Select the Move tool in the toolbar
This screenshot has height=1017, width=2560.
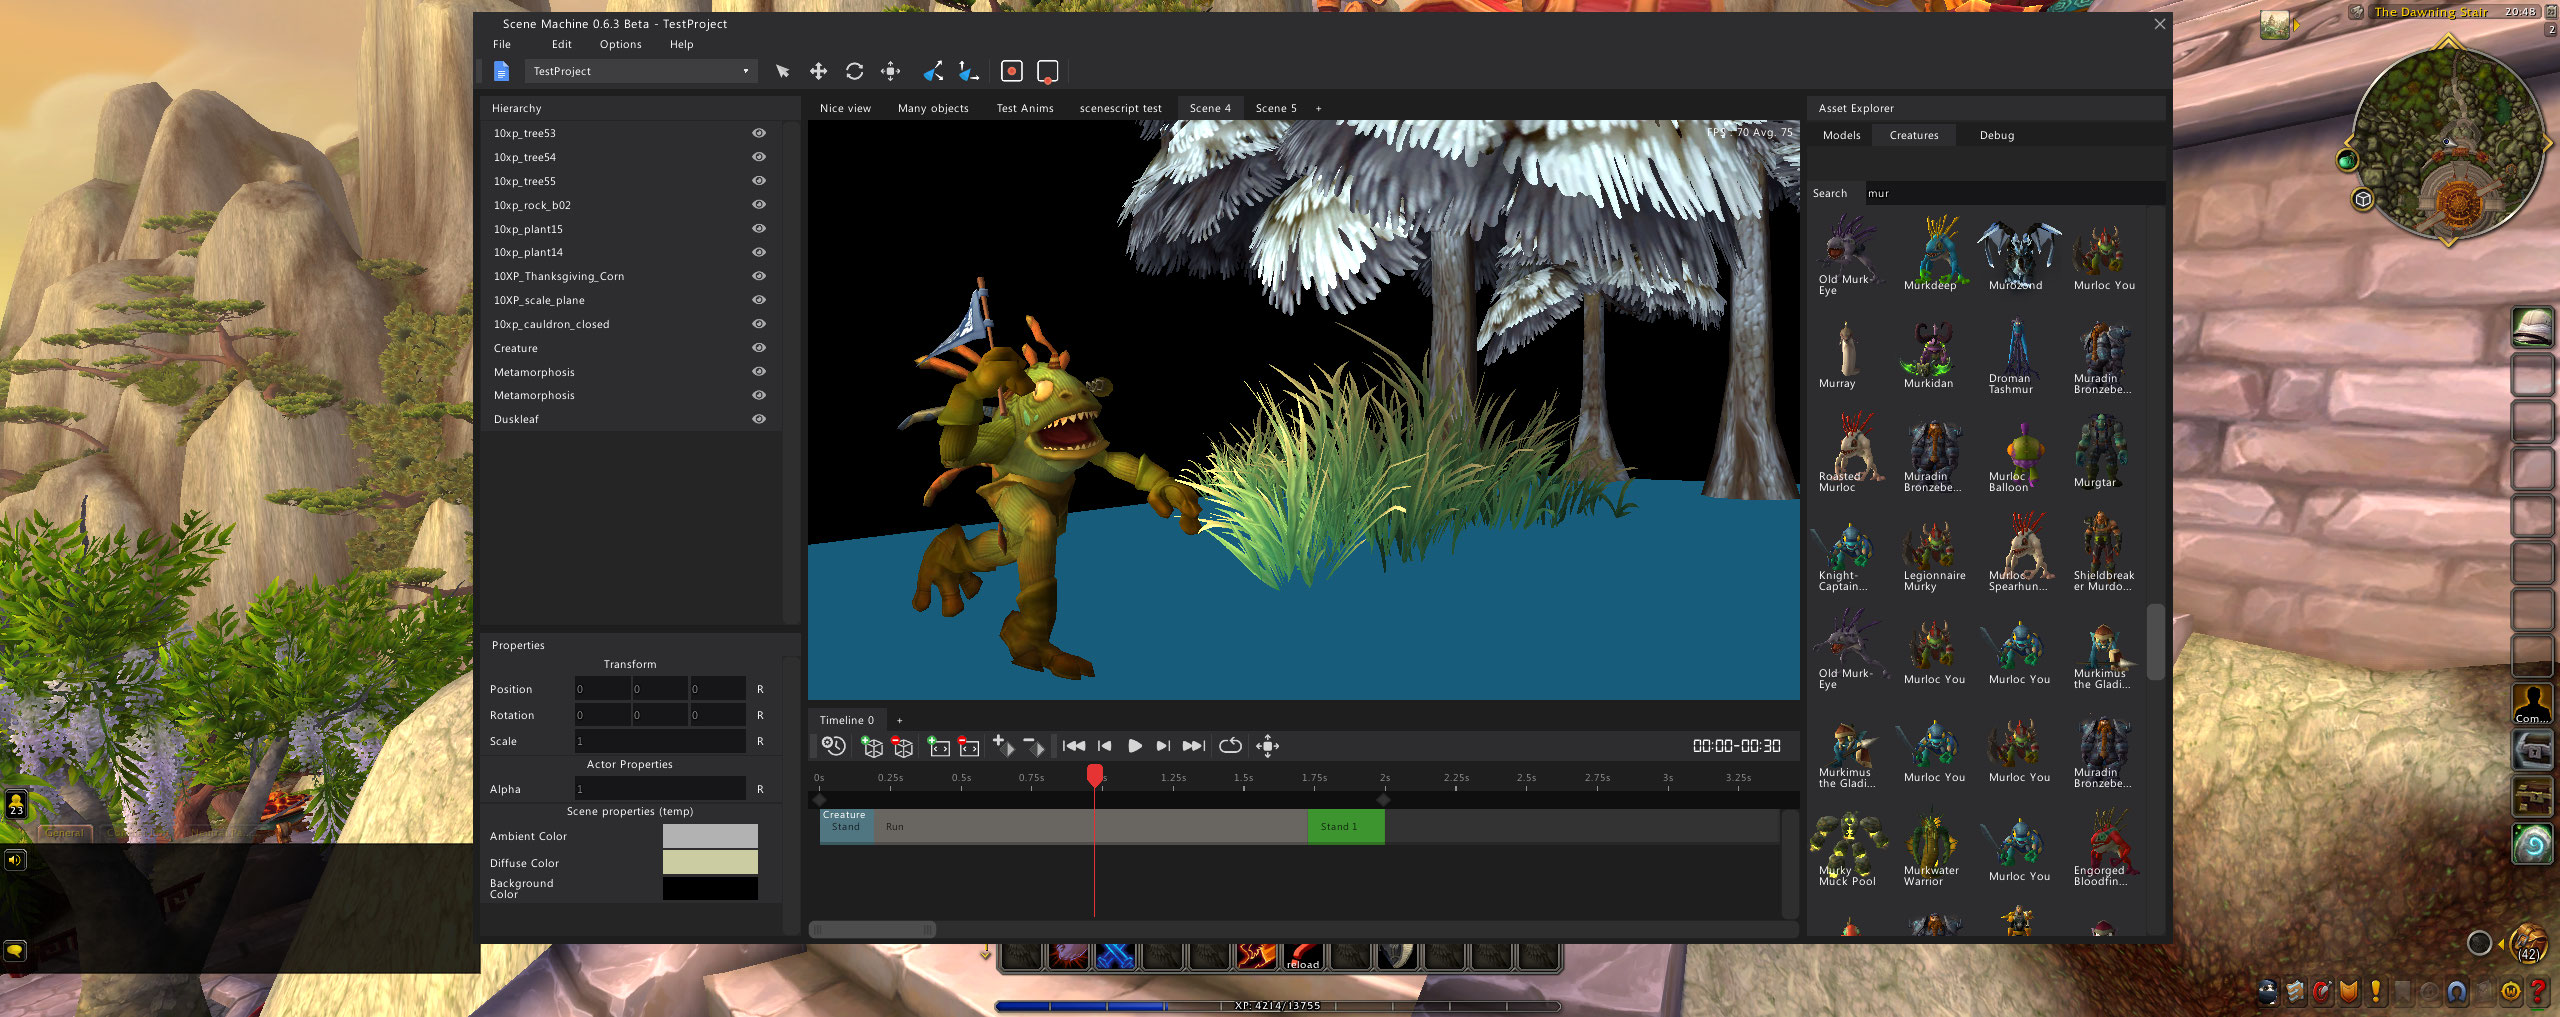point(818,71)
